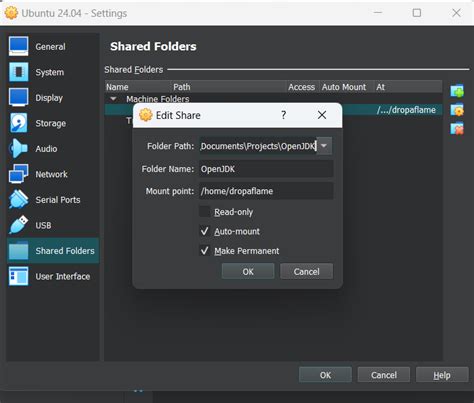Click the remove shared folder icon
The height and width of the screenshot is (403, 474).
[457, 129]
